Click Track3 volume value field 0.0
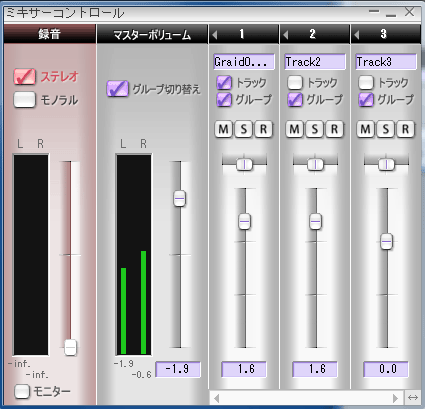Screen dimensions: 425x409 [386, 369]
